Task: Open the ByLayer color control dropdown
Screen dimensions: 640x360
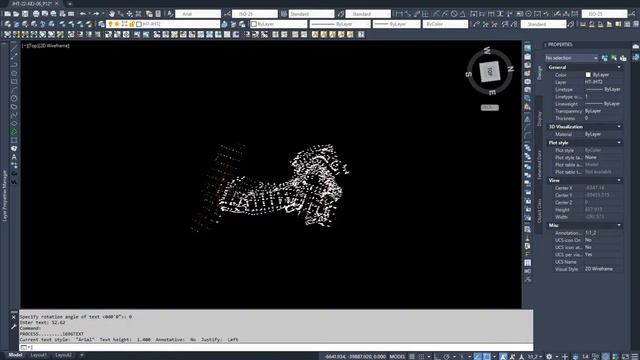Action: [278, 24]
